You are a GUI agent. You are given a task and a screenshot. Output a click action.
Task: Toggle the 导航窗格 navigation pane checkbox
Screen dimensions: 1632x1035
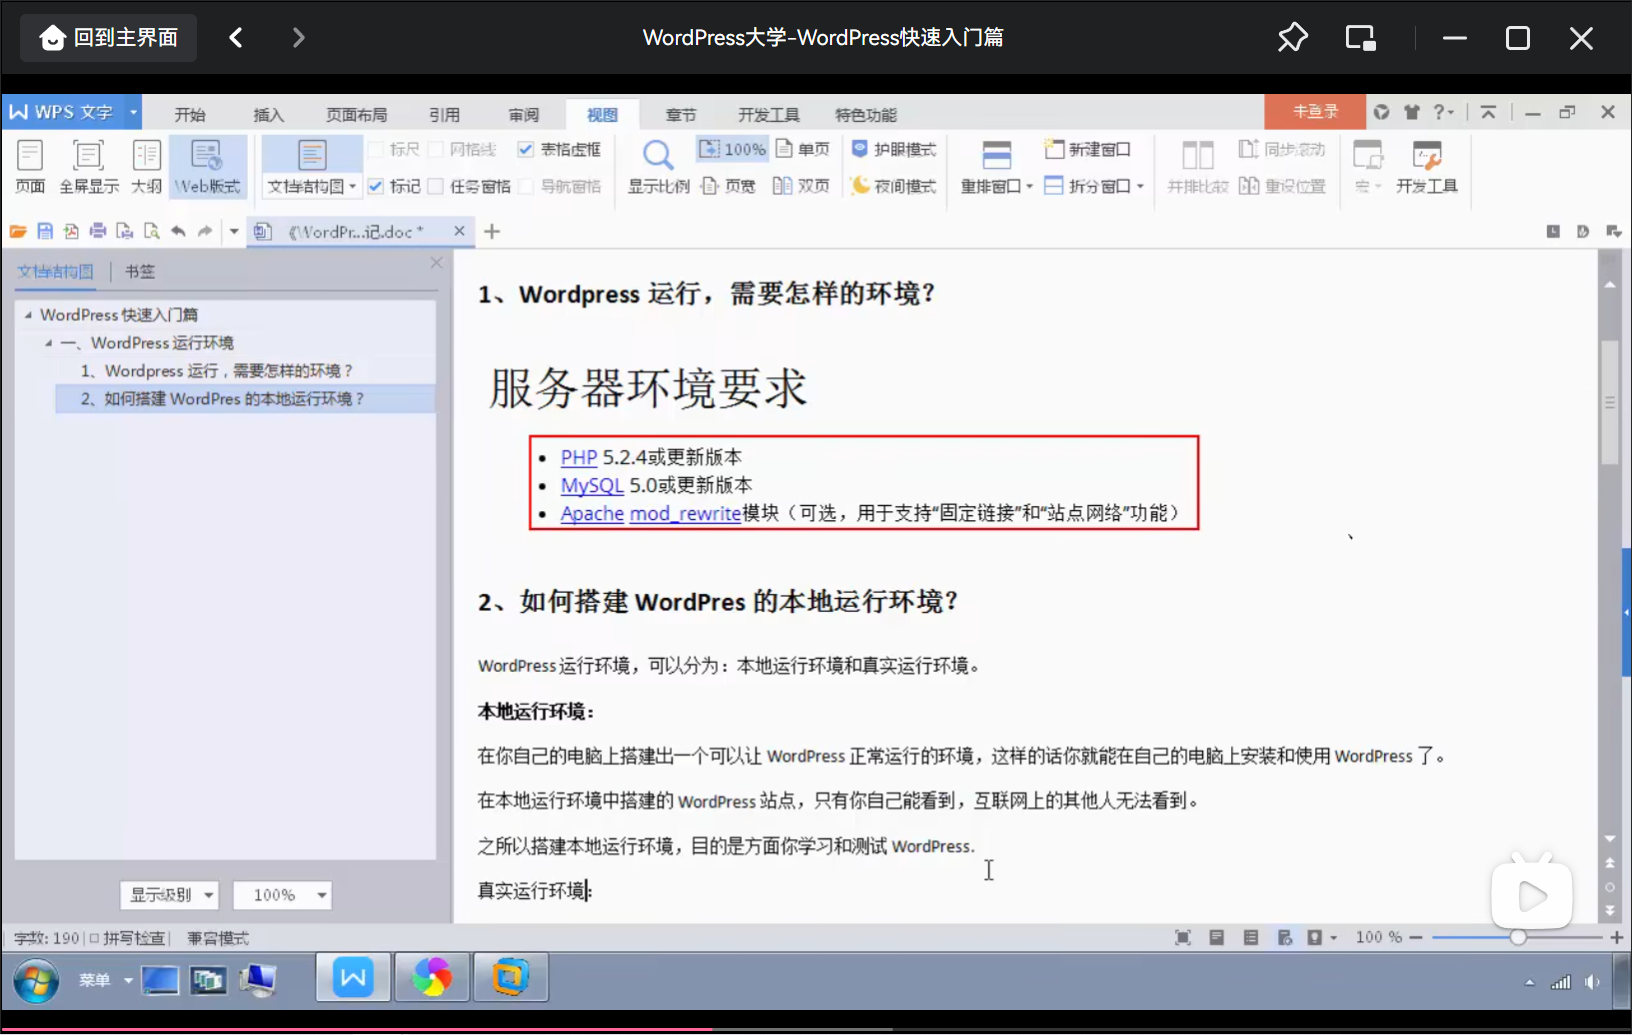[x=527, y=186]
